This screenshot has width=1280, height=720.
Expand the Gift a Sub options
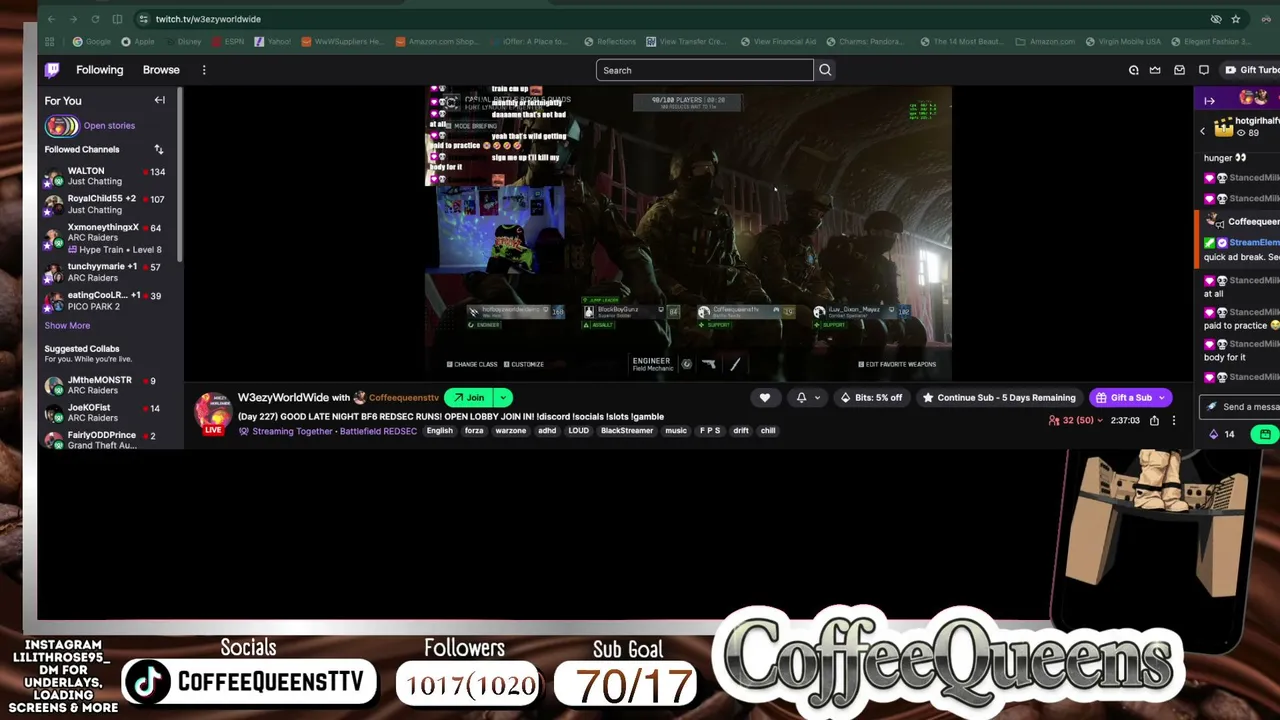point(1162,397)
